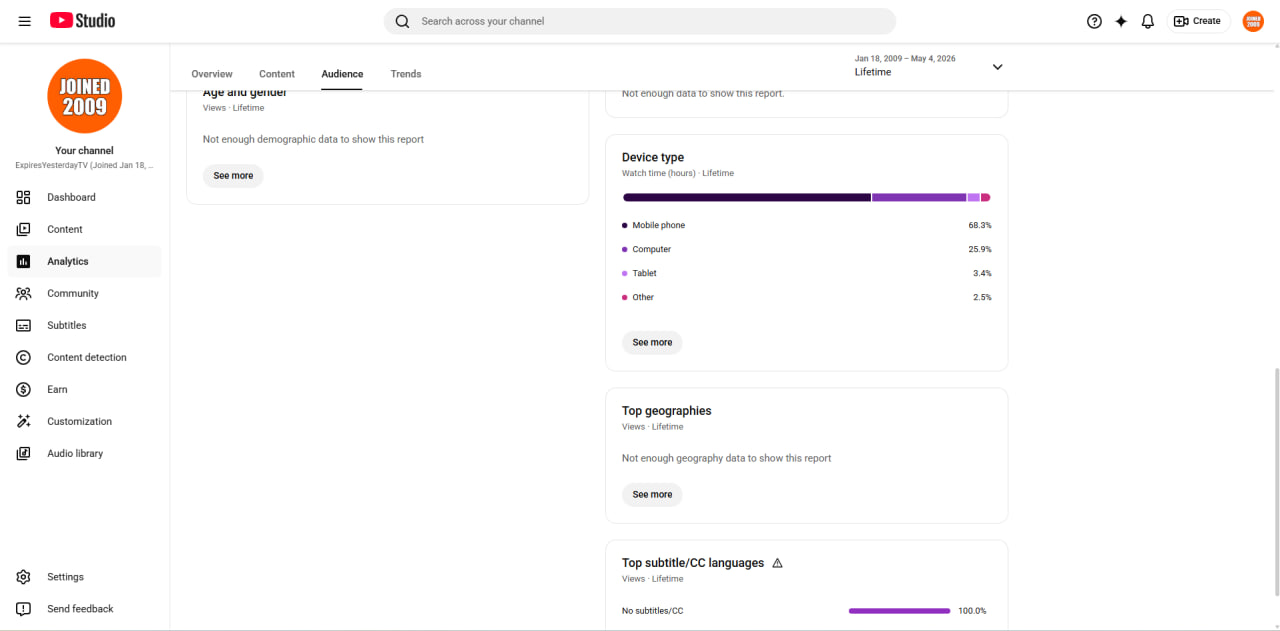Viewport: 1280px width, 631px height.
Task: Click the Earn dollar icon
Action: point(24,389)
